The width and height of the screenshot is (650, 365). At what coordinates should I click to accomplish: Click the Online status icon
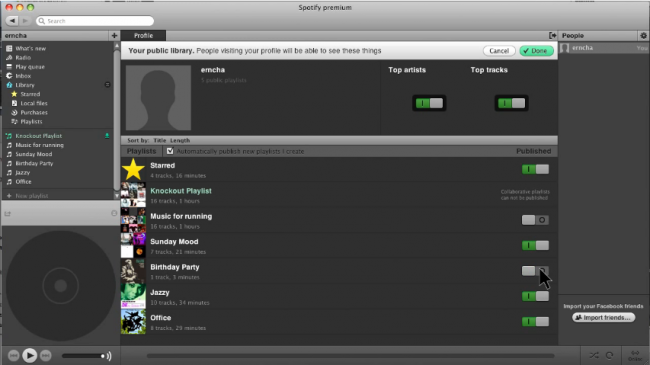(x=635, y=355)
